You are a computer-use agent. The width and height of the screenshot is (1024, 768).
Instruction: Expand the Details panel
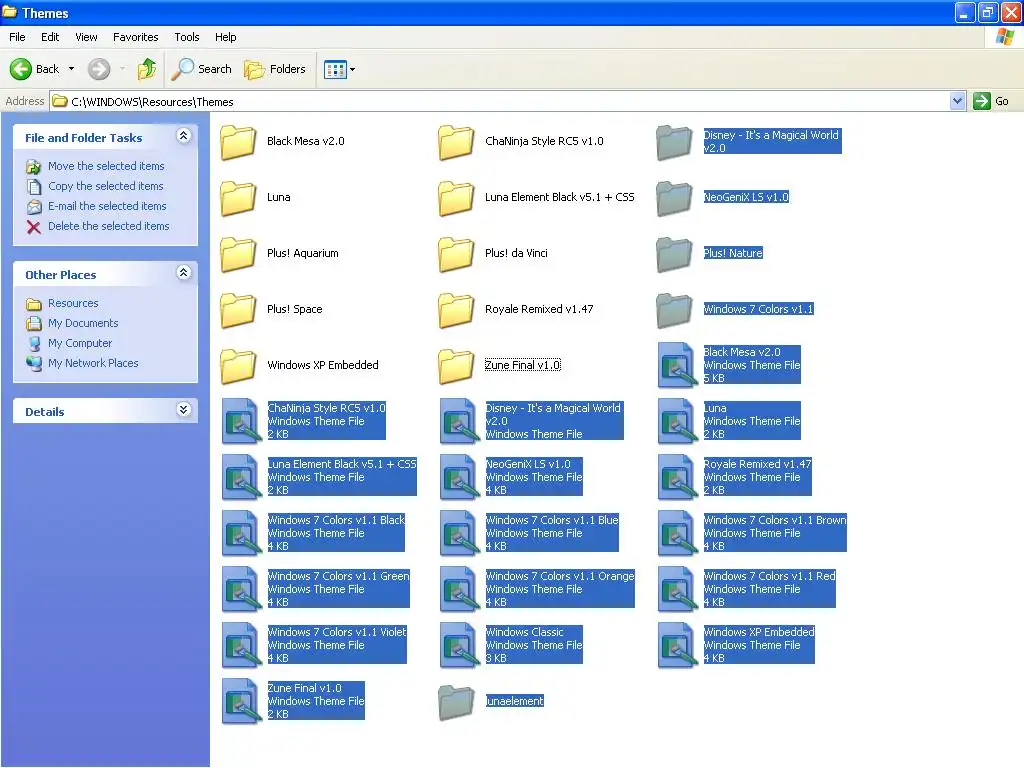click(184, 409)
